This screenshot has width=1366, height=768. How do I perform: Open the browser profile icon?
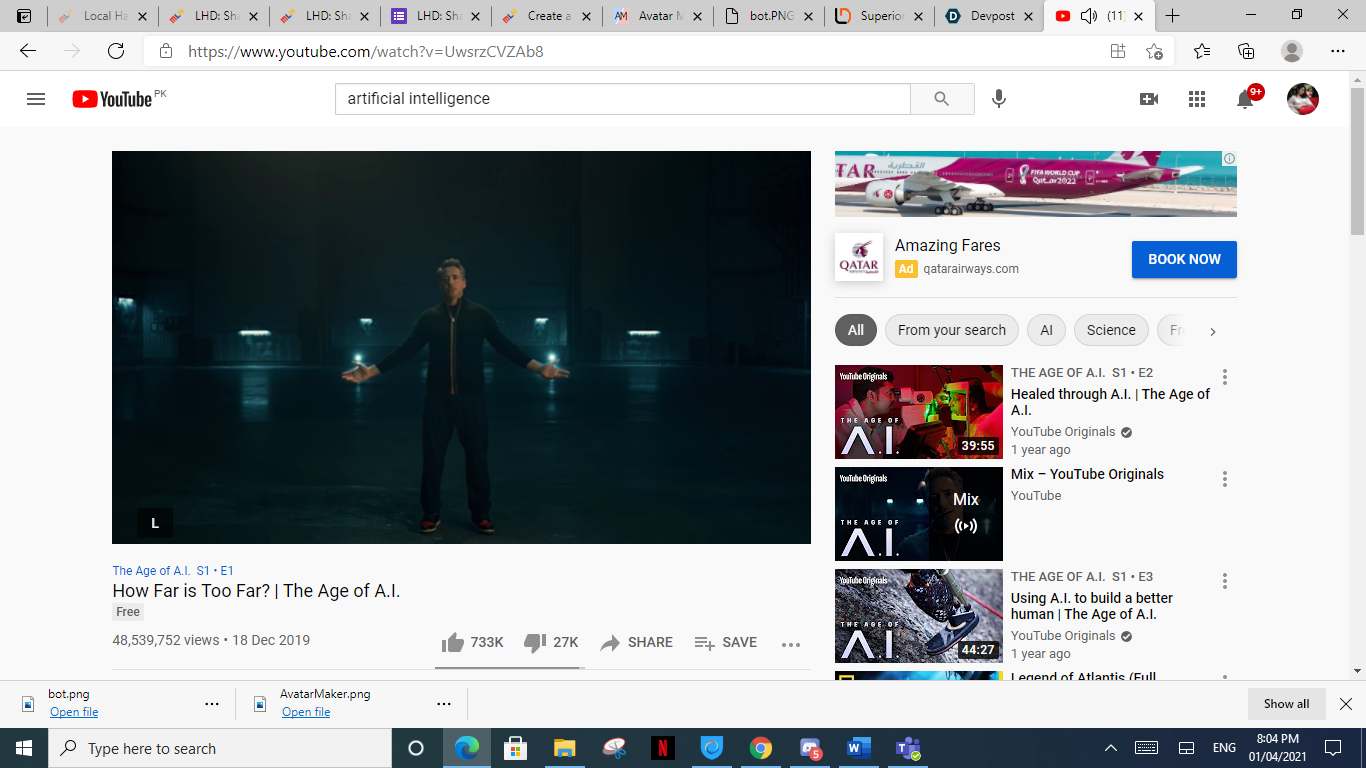click(1292, 51)
